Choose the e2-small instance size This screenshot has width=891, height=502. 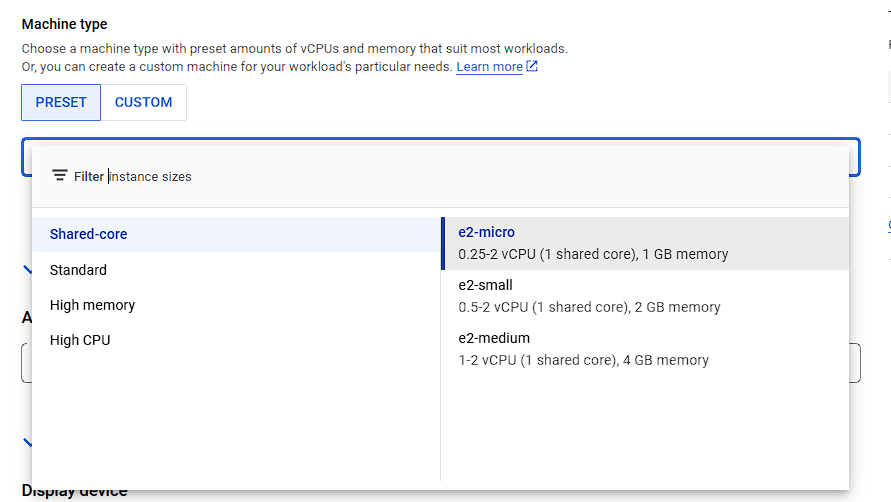pyautogui.click(x=485, y=285)
